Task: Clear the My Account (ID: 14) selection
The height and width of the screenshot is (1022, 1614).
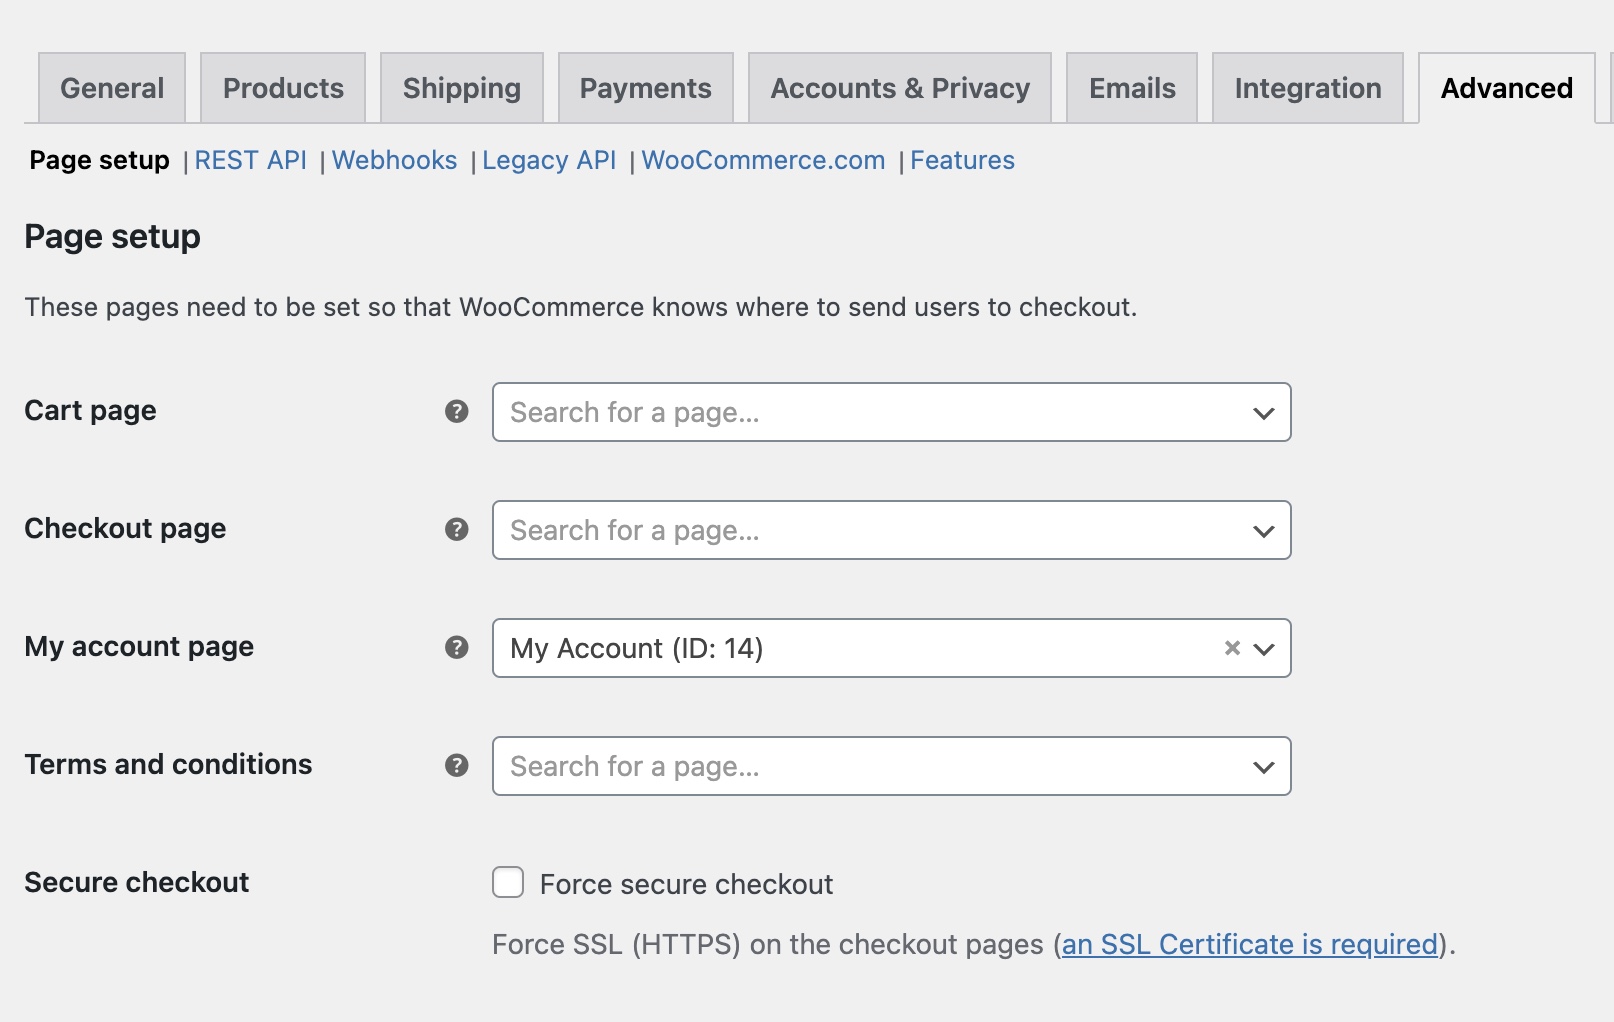Action: (1232, 648)
